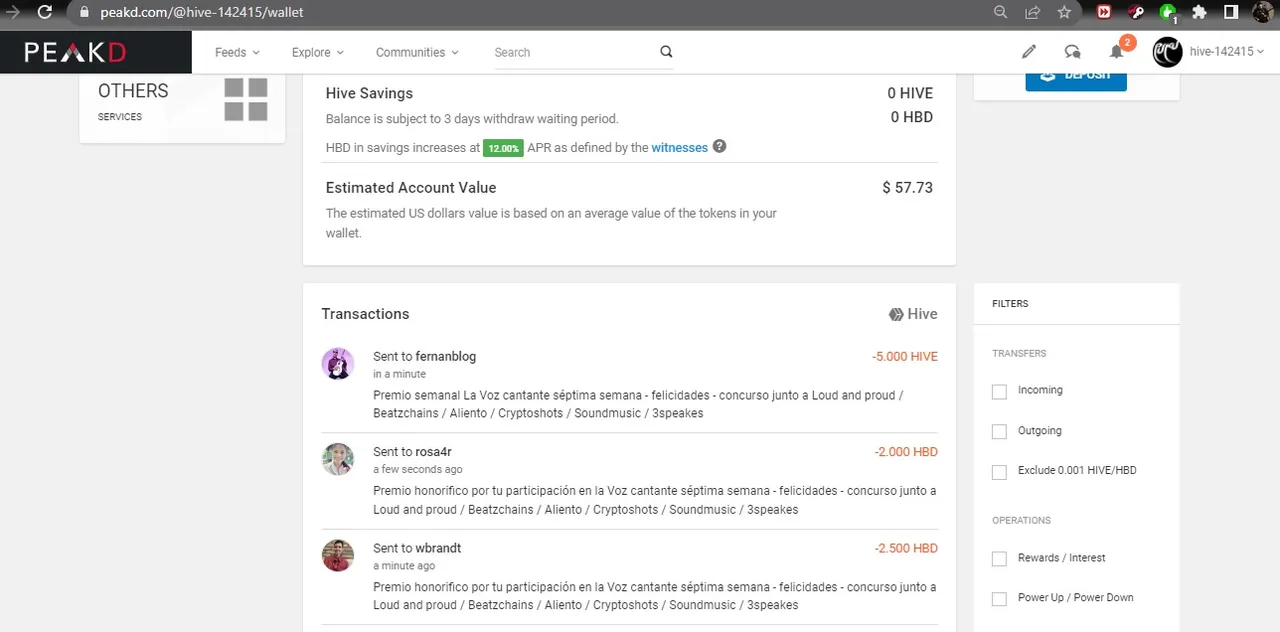Viewport: 1280px width, 632px height.
Task: Open rosa4r's avatar in transactions
Action: coord(338,460)
